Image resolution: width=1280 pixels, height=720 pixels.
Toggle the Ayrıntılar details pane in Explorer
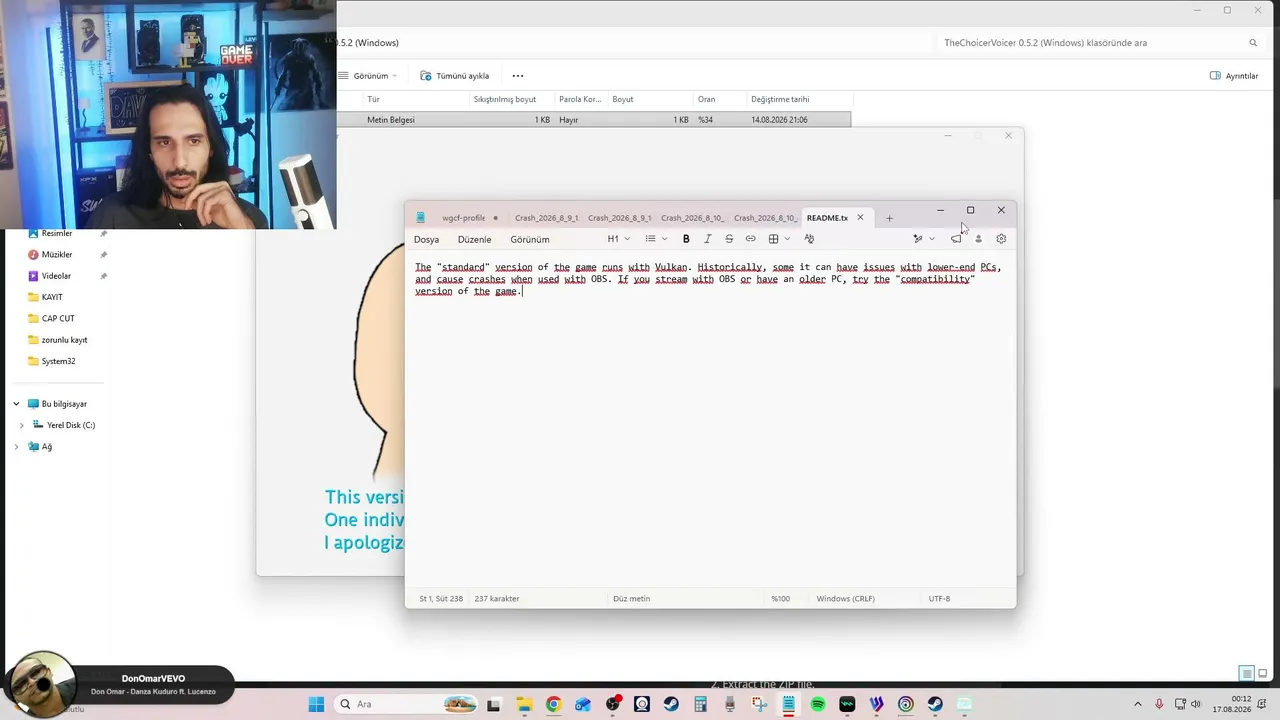click(x=1234, y=76)
